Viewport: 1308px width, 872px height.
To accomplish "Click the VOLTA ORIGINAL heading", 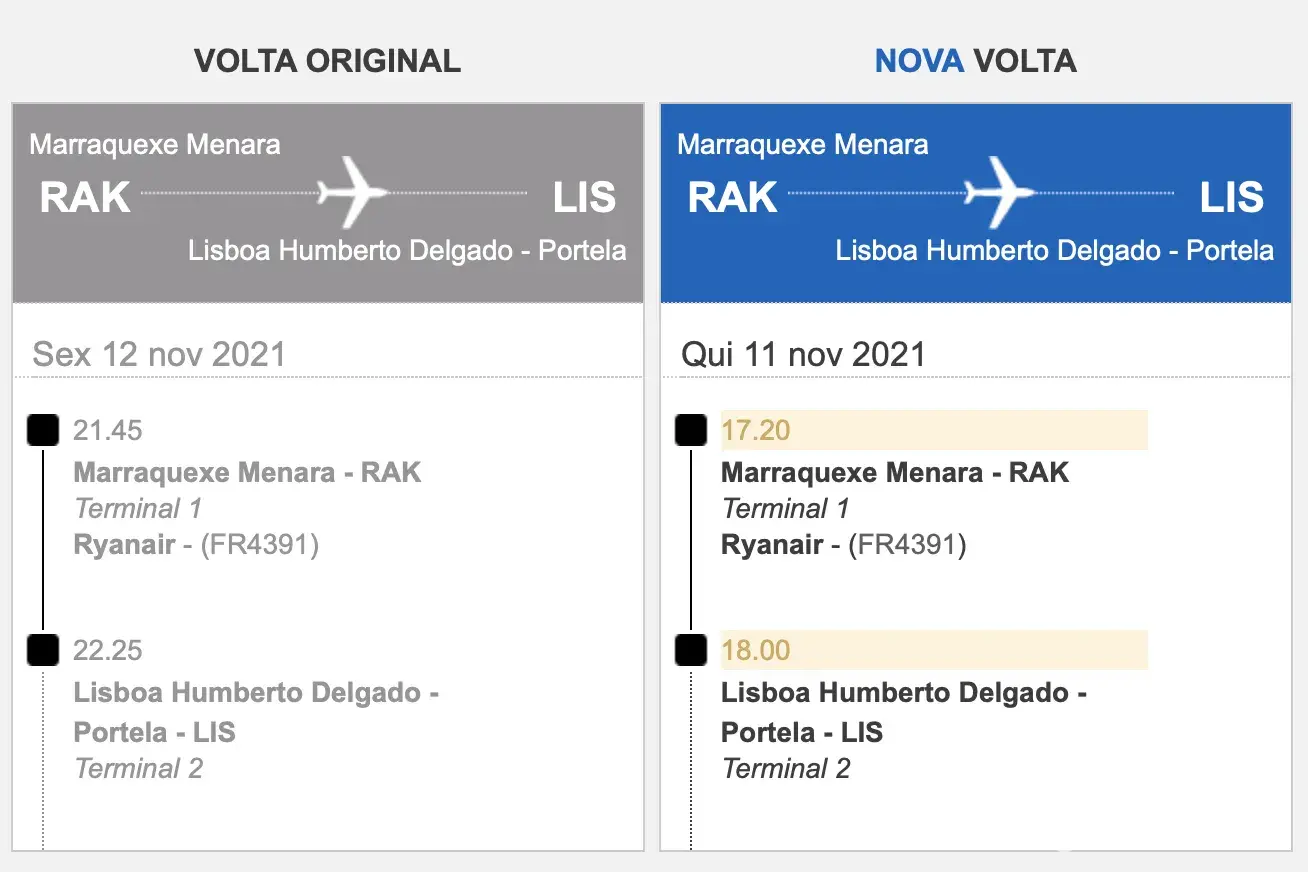I will pyautogui.click(x=328, y=61).
